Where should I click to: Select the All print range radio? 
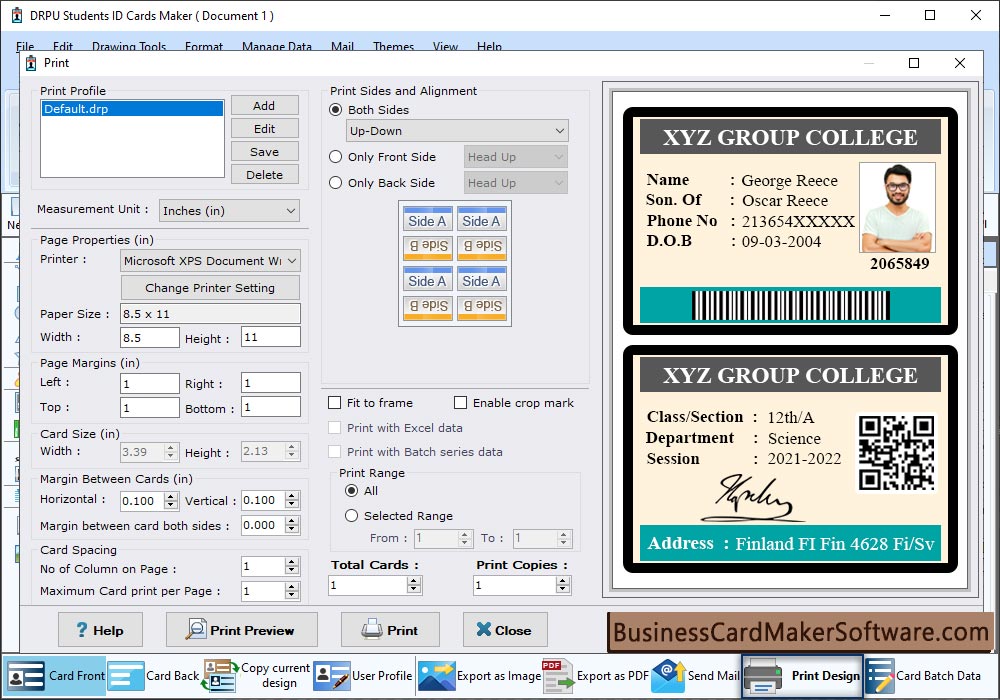click(x=351, y=491)
